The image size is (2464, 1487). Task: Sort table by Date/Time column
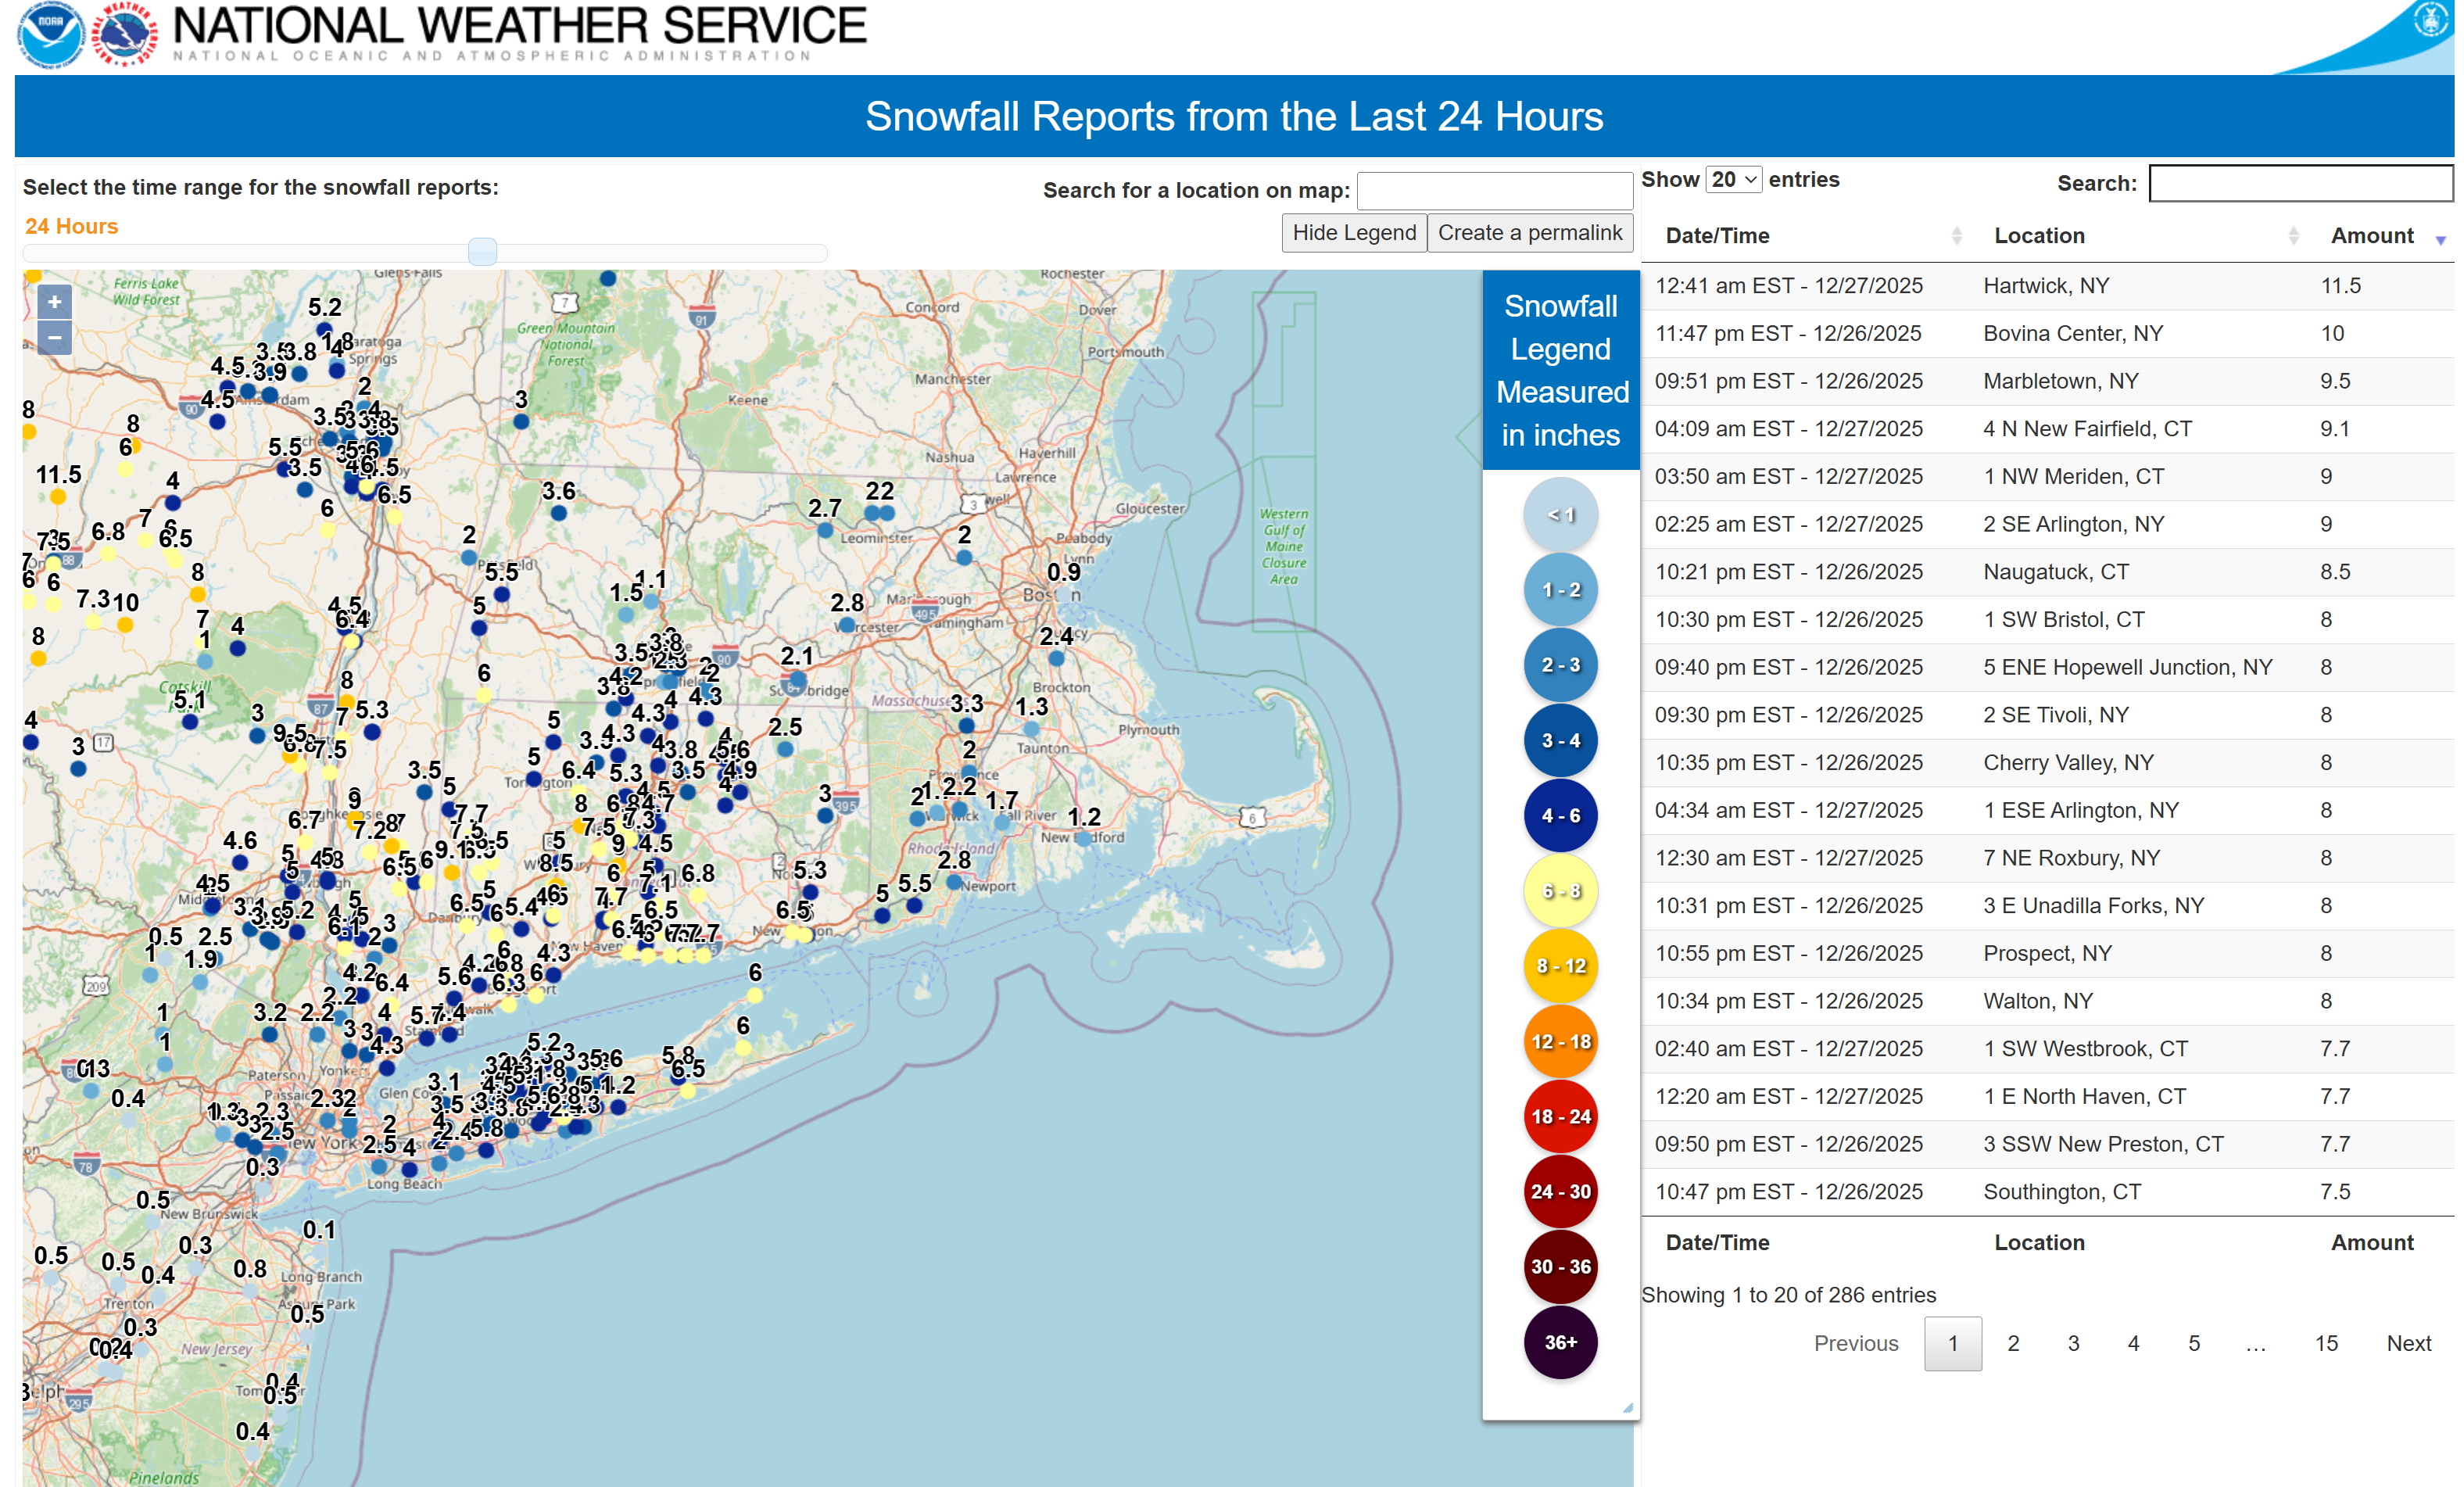[1717, 236]
